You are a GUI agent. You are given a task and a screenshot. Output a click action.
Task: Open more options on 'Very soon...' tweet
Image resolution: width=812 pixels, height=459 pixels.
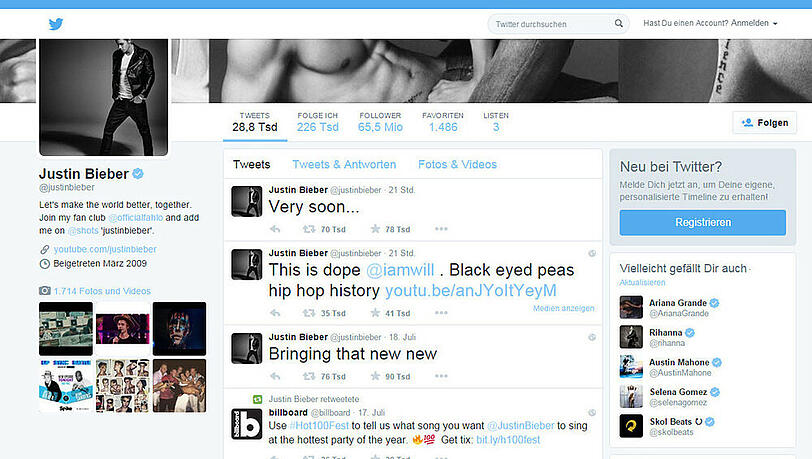[441, 228]
